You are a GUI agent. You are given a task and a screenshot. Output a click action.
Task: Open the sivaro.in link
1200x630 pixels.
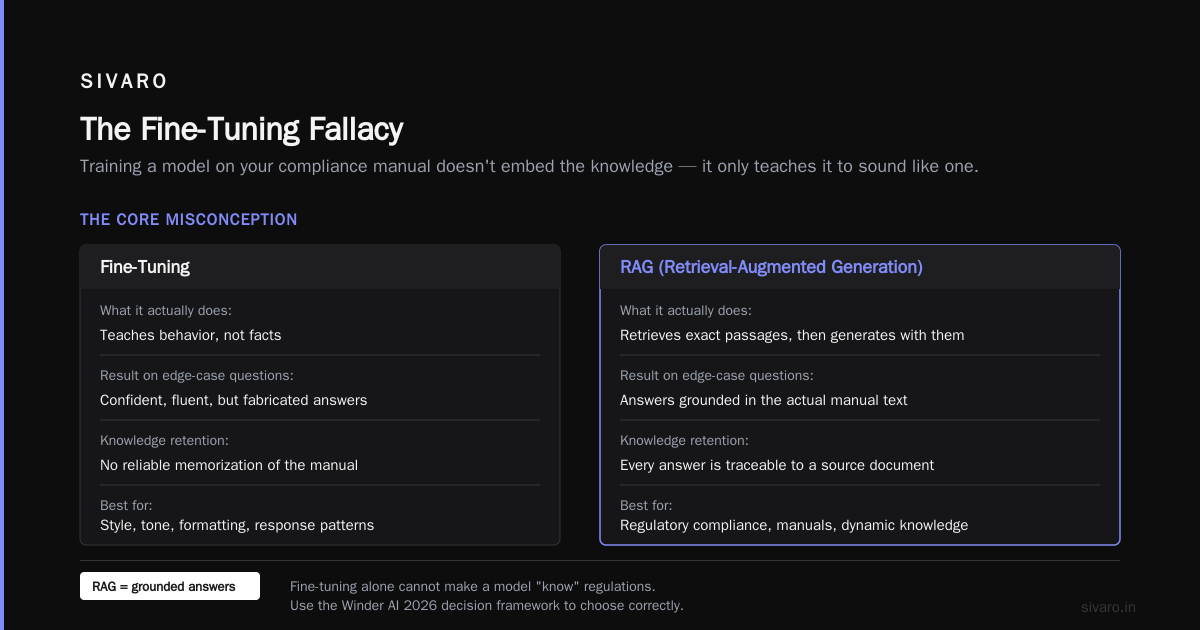(x=1108, y=607)
